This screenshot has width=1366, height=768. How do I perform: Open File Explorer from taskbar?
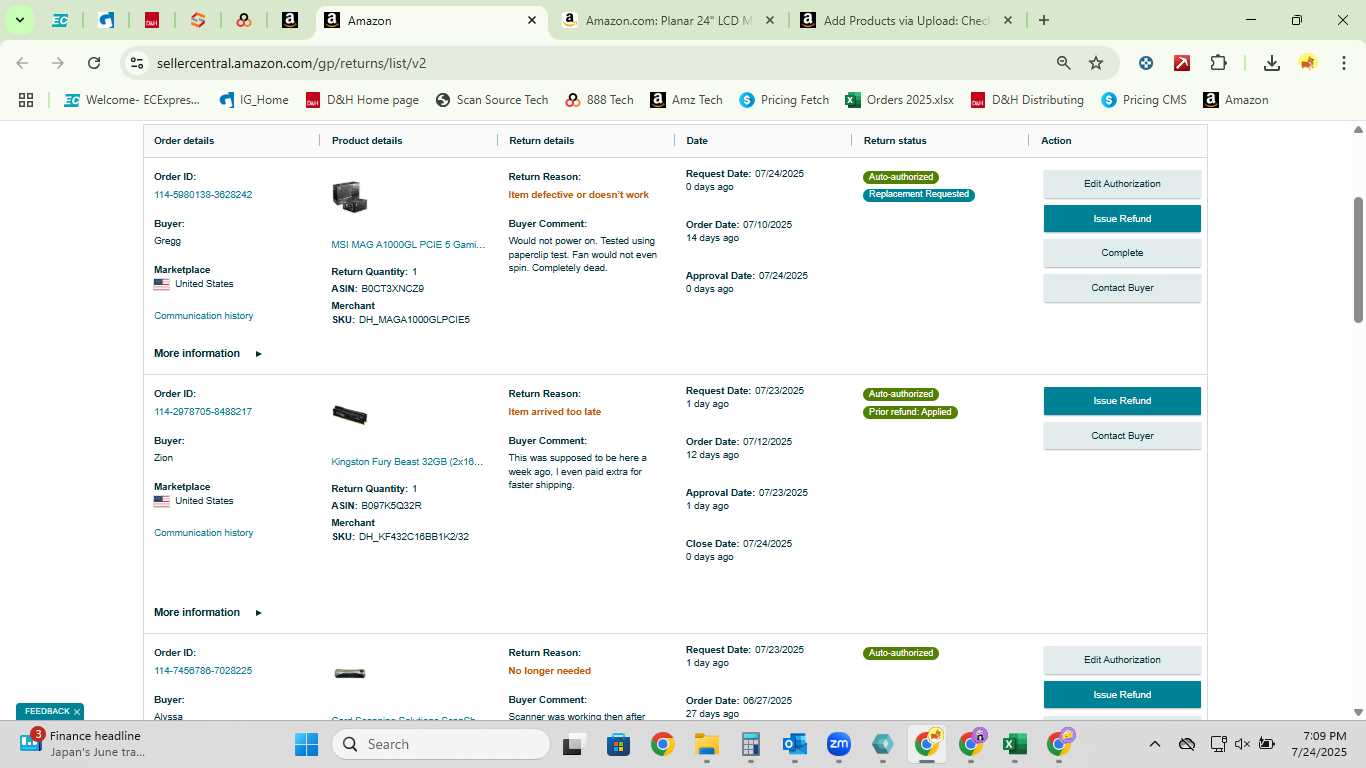coord(707,744)
